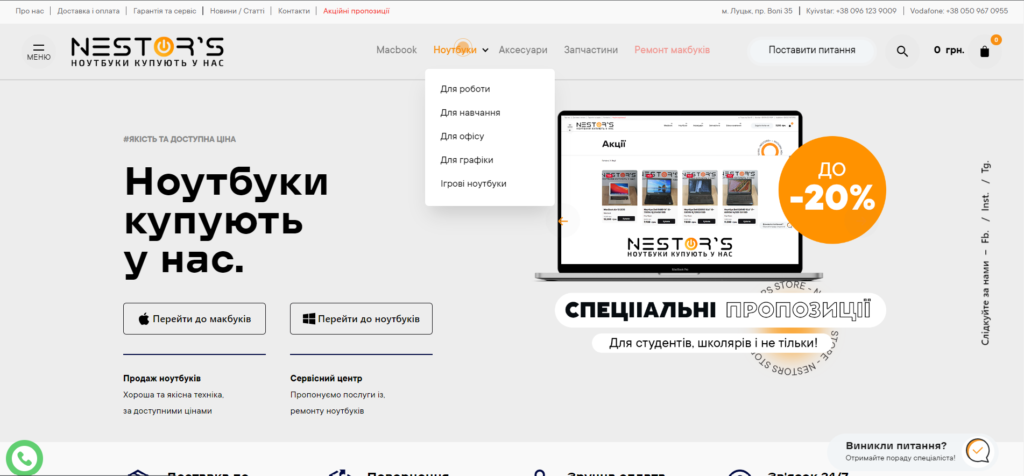Open Акційні пропозиції link

356,11
